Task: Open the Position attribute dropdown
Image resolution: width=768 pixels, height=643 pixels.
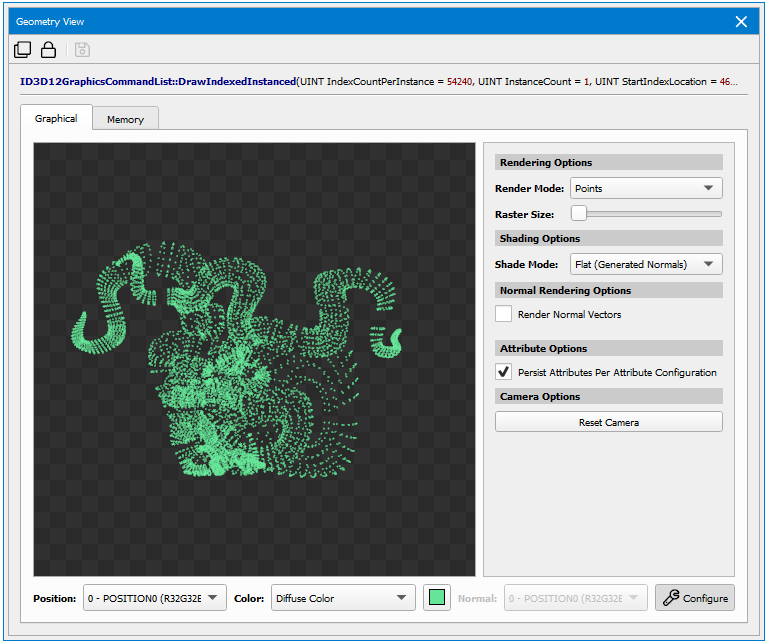Action: coord(155,598)
